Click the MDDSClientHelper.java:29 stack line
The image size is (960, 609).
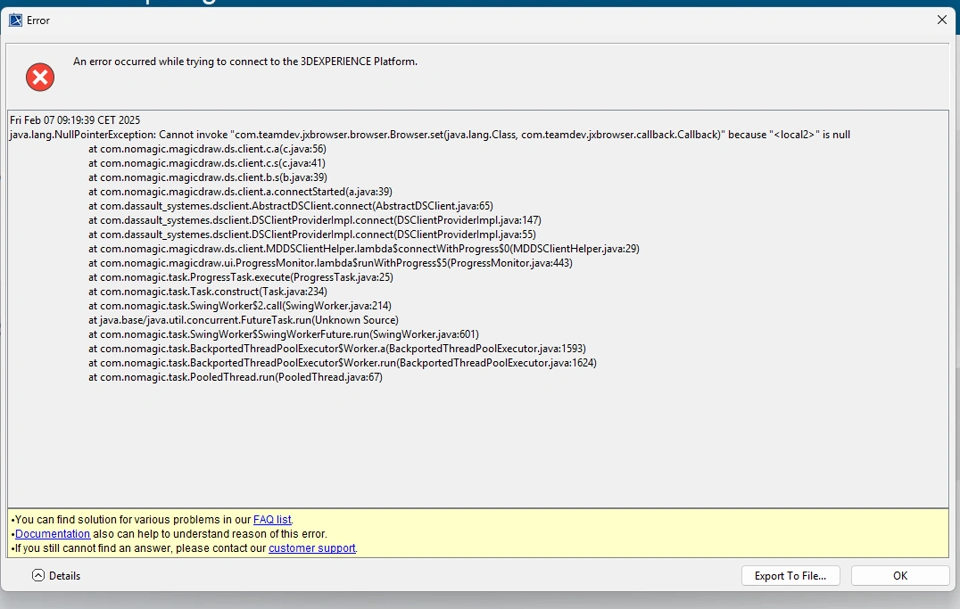364,248
